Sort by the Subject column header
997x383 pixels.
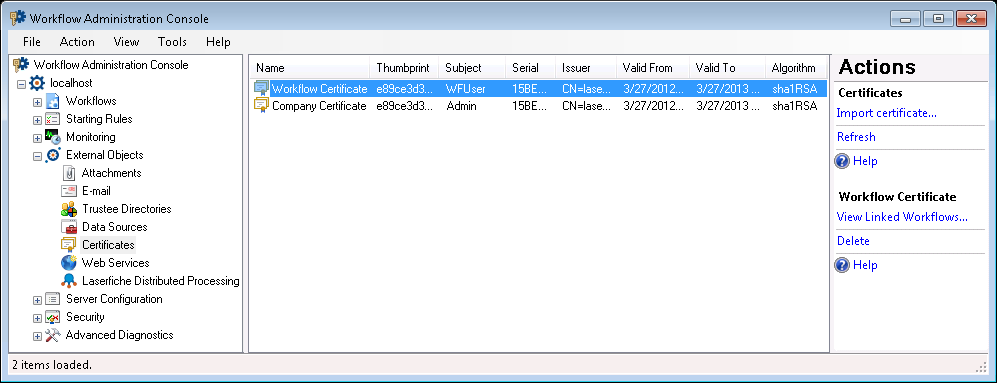tap(472, 68)
